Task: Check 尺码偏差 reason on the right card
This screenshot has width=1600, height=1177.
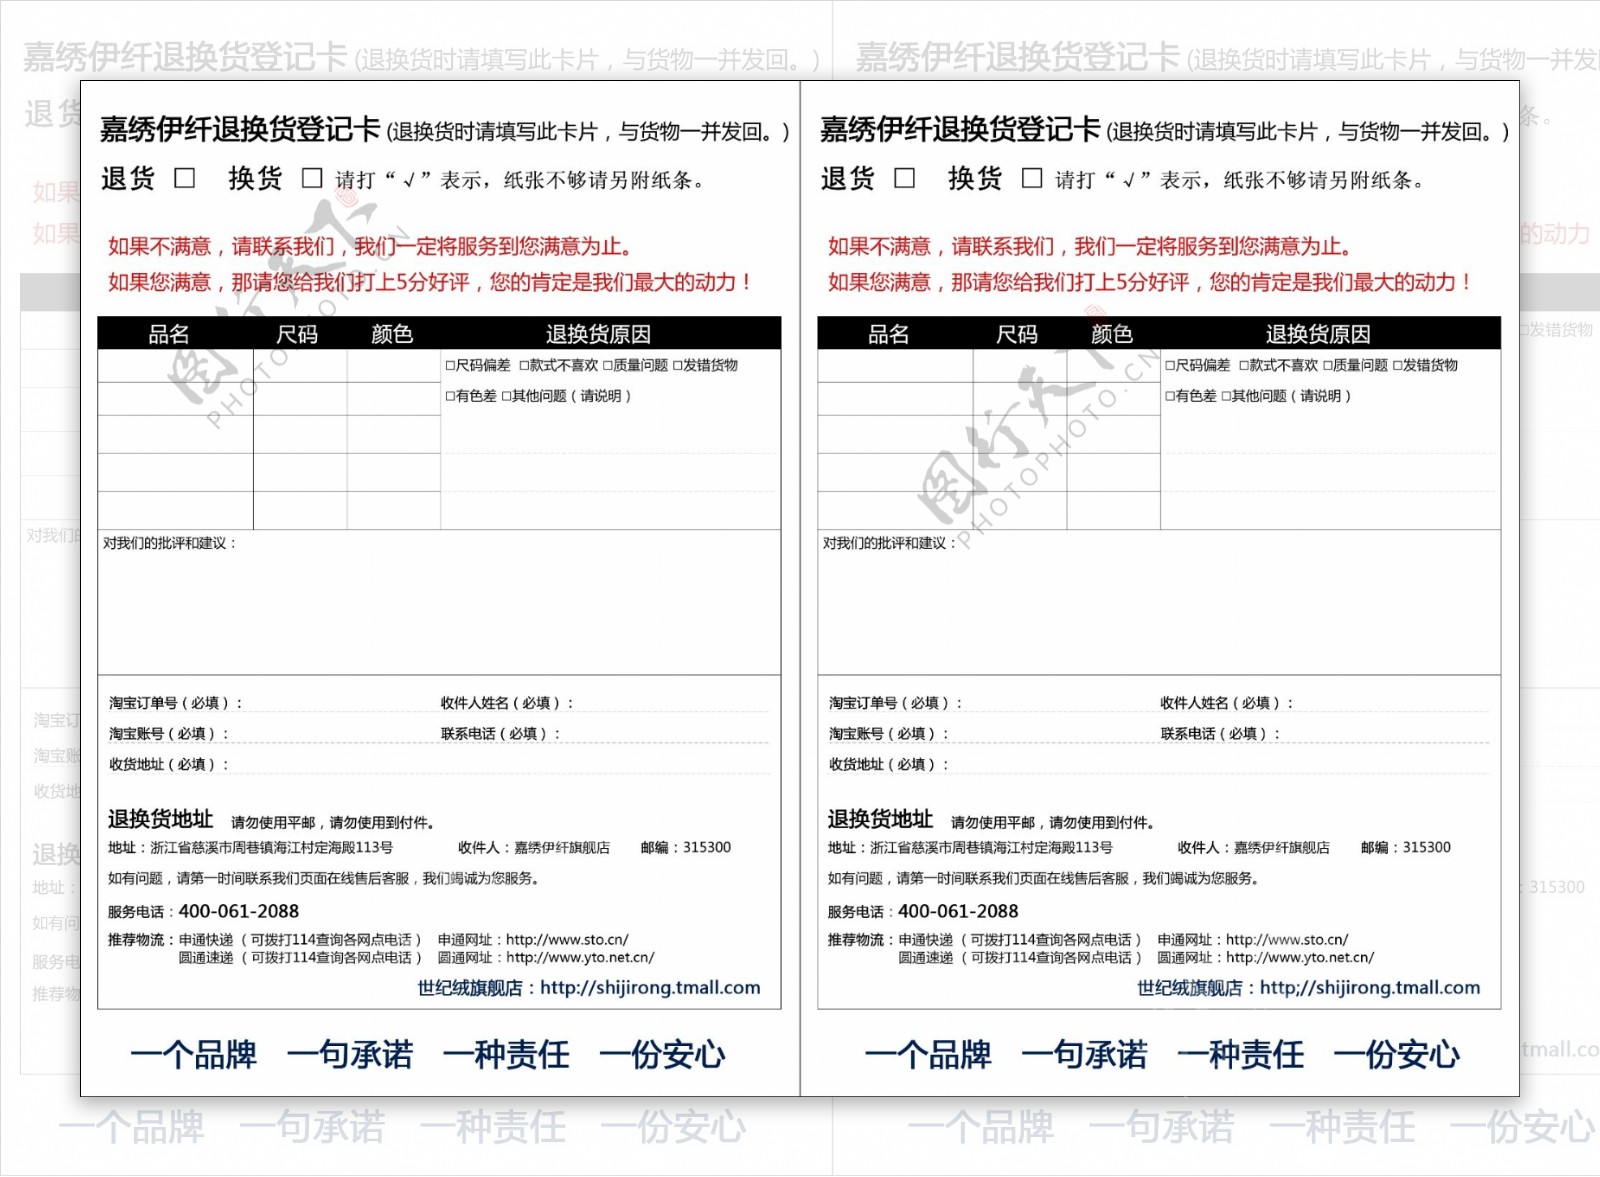Action: point(1170,366)
